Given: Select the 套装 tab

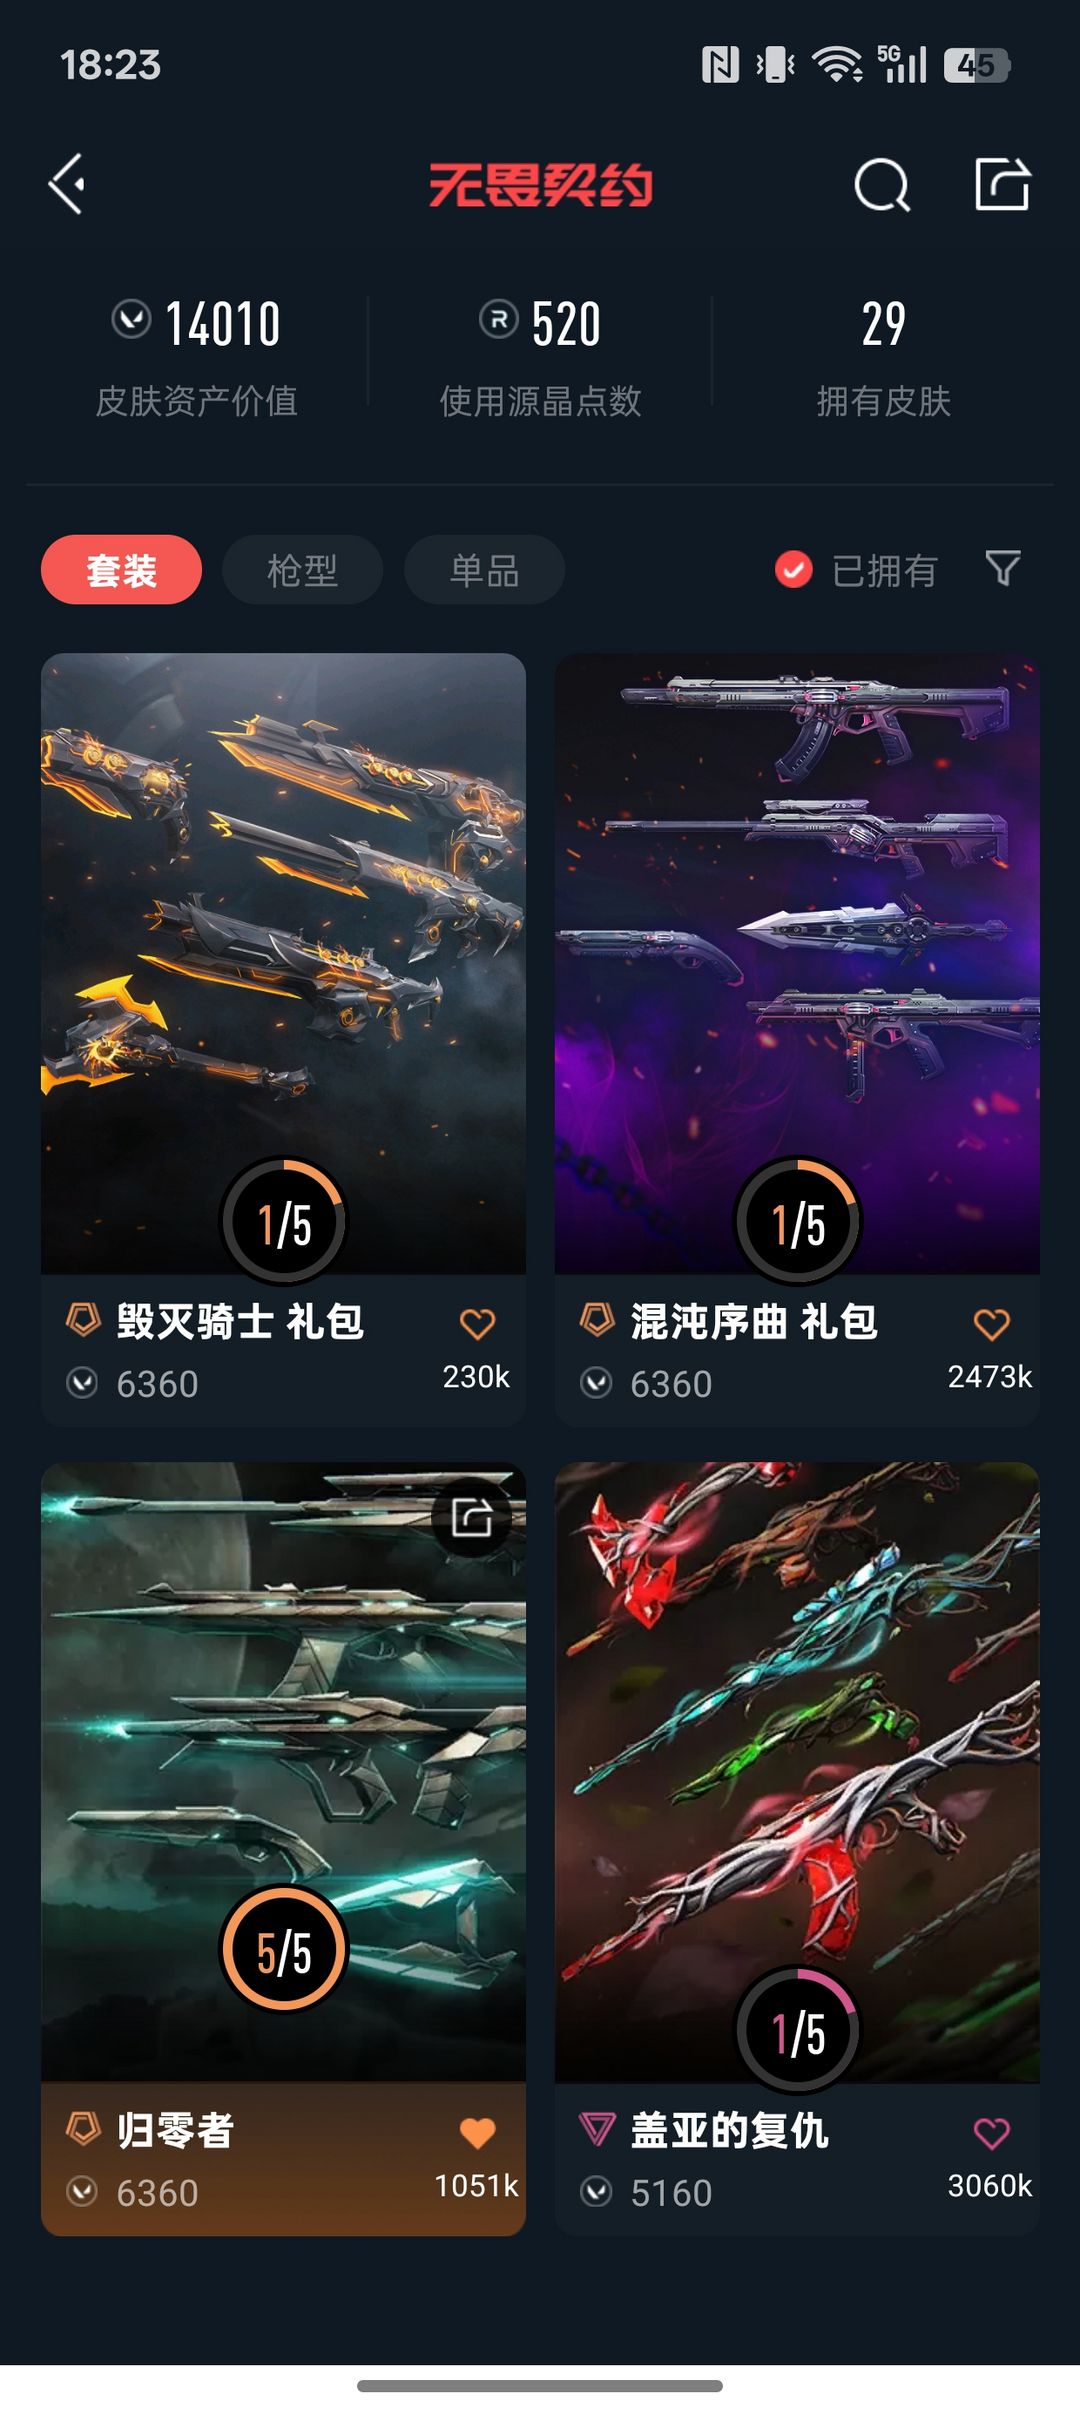Looking at the screenshot, I should (x=121, y=570).
